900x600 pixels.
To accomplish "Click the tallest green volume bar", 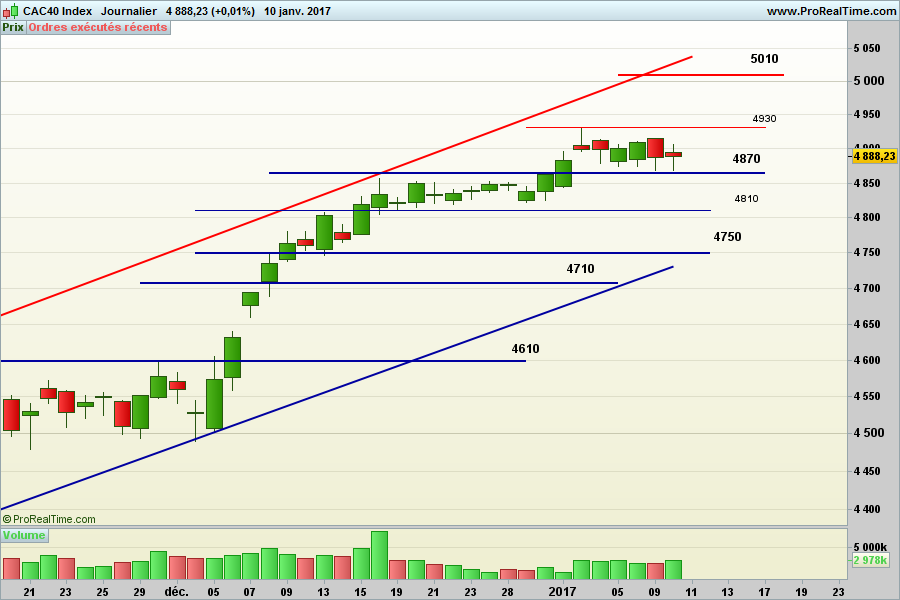I will pyautogui.click(x=379, y=556).
